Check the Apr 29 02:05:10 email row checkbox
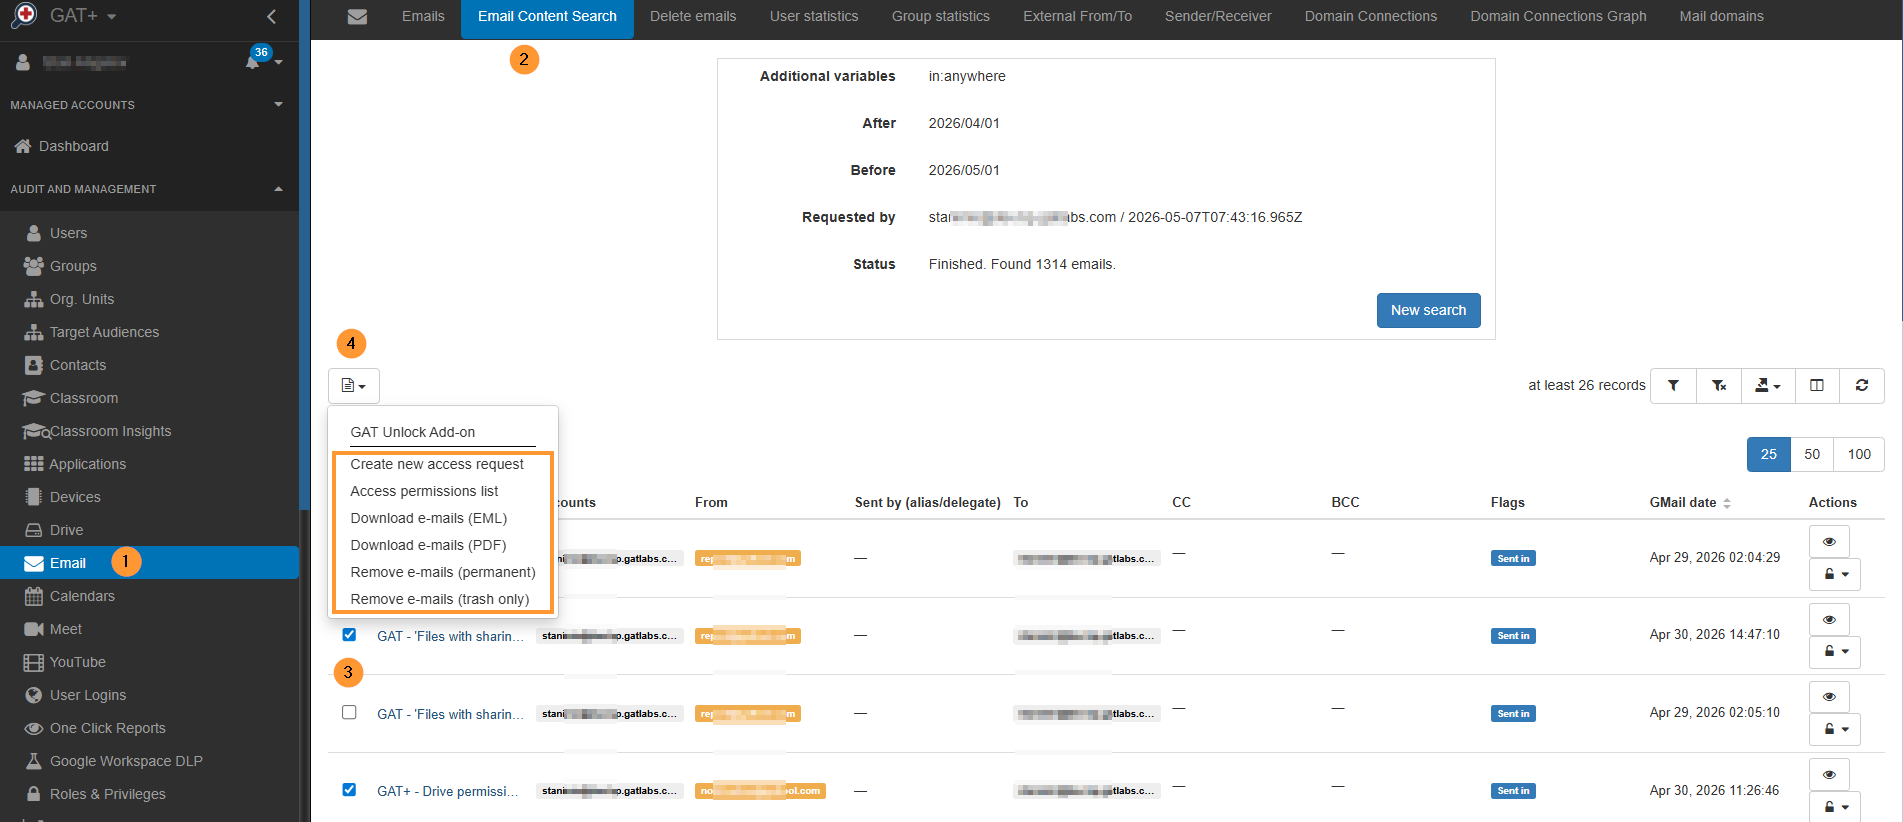 click(349, 712)
